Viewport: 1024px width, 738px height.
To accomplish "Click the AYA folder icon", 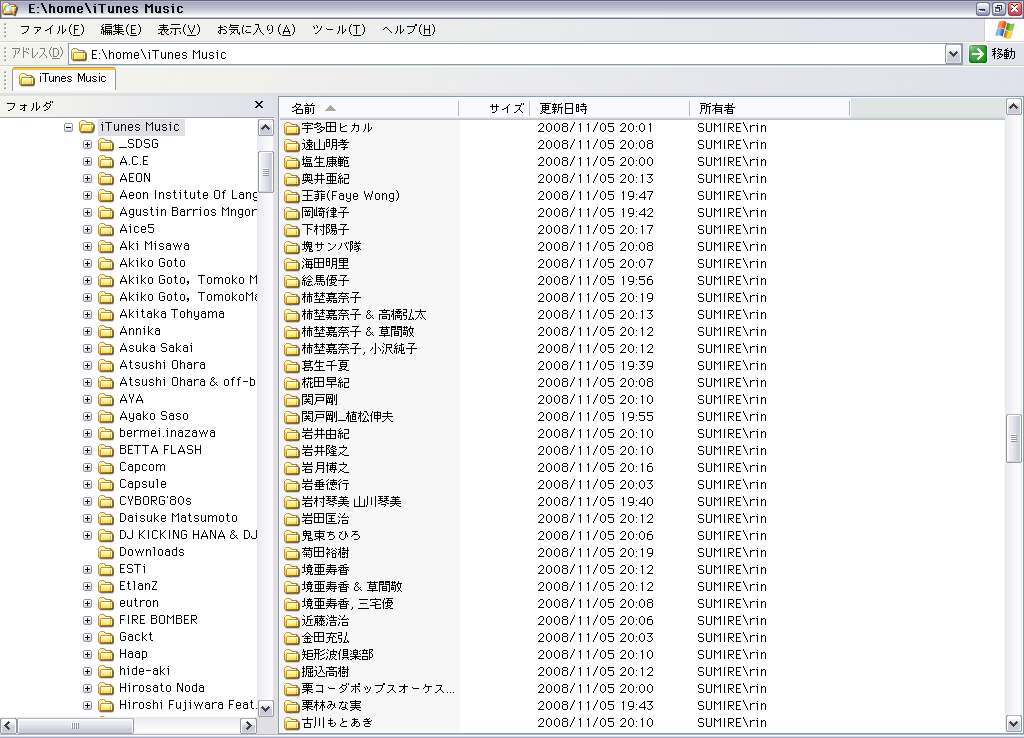I will 106,399.
